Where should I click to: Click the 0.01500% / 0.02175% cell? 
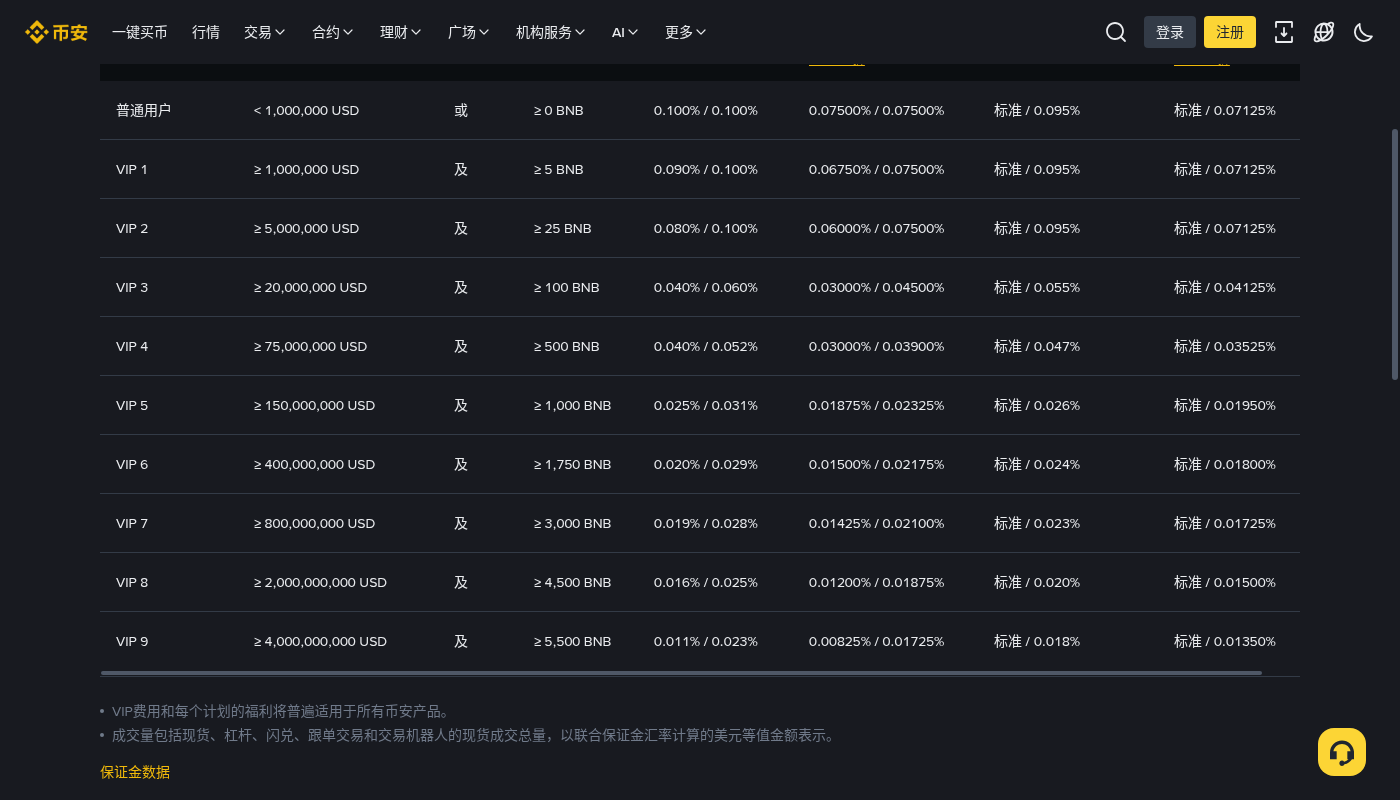coord(877,464)
